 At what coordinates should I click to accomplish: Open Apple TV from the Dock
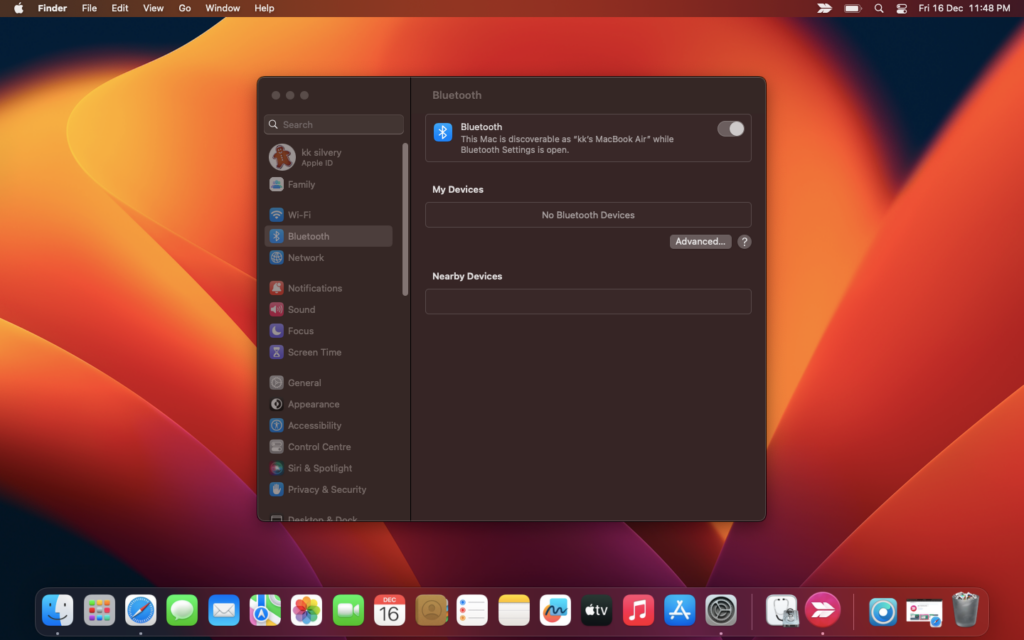pyautogui.click(x=597, y=611)
